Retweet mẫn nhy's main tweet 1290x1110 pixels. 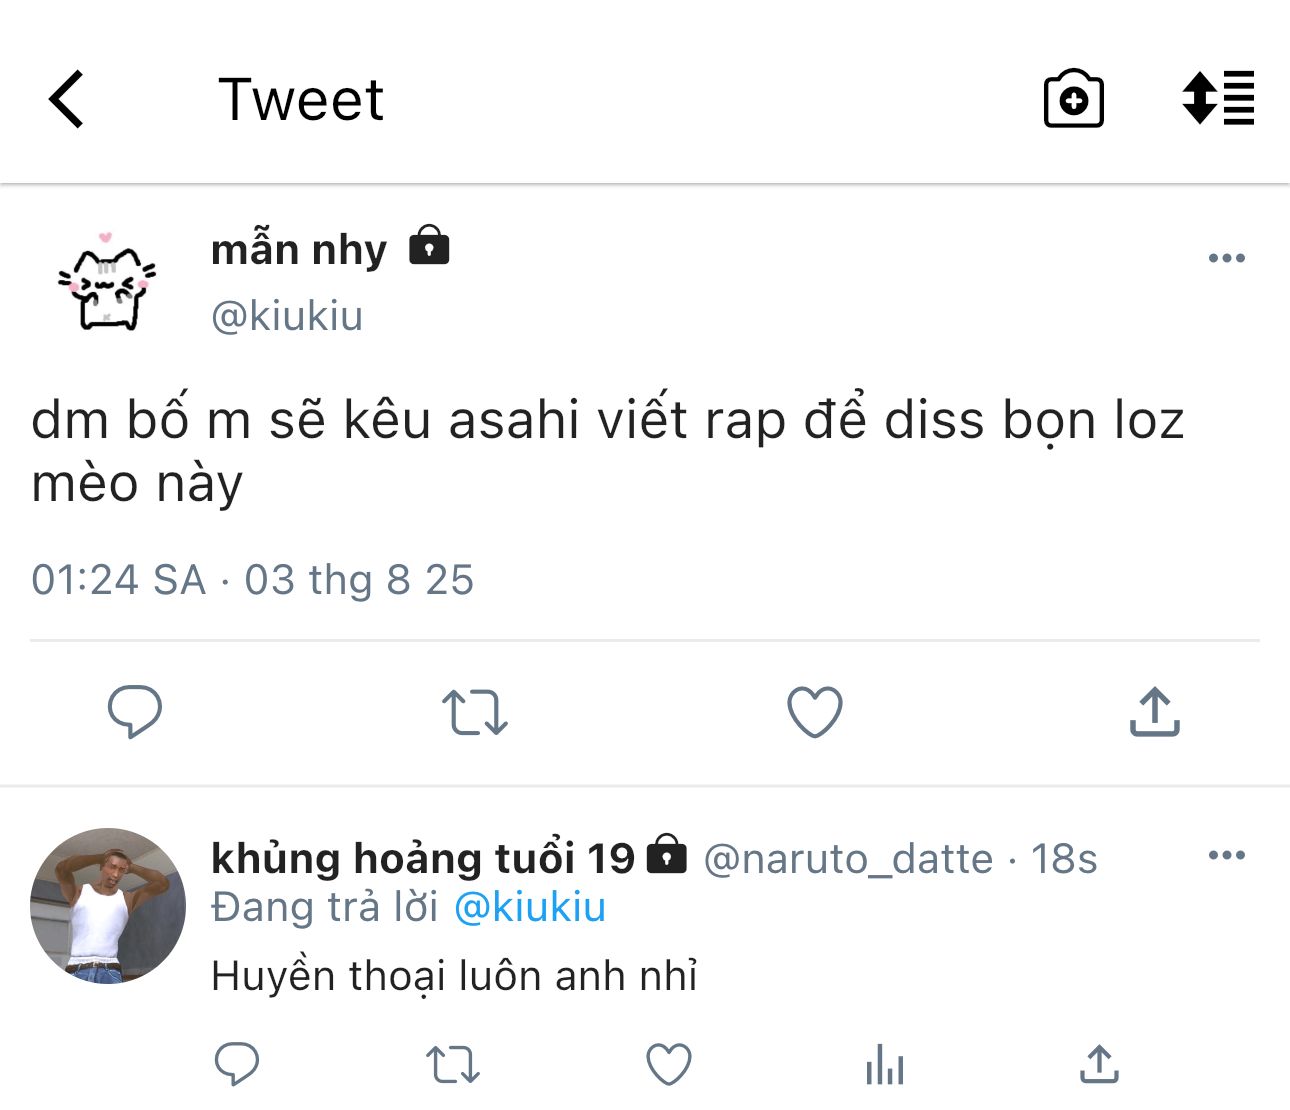tap(475, 712)
